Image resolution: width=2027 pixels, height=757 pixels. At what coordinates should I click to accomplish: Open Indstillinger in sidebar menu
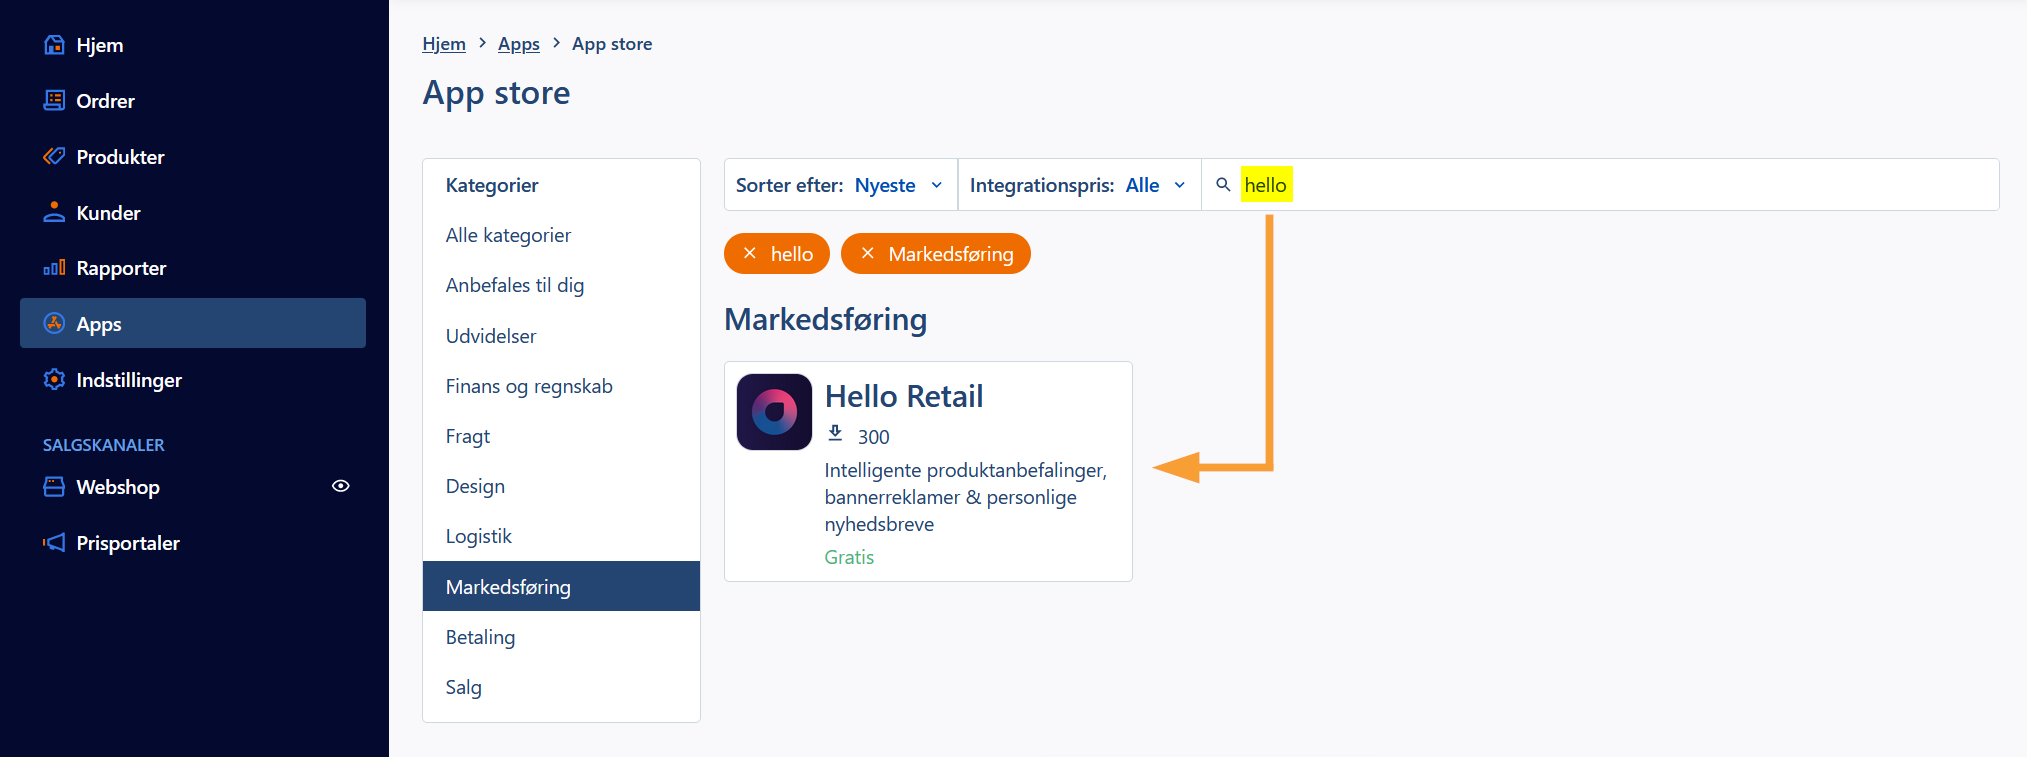[x=193, y=380]
